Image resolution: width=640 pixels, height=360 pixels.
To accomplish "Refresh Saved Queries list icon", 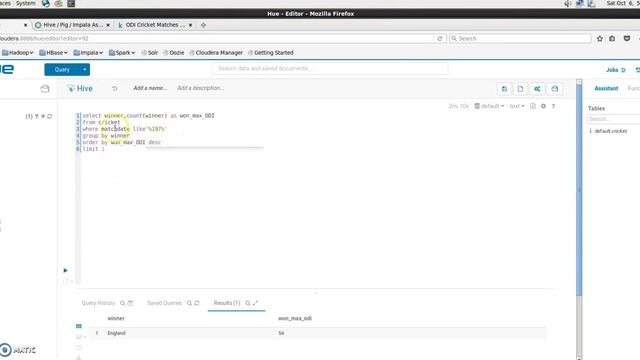I will (197, 303).
